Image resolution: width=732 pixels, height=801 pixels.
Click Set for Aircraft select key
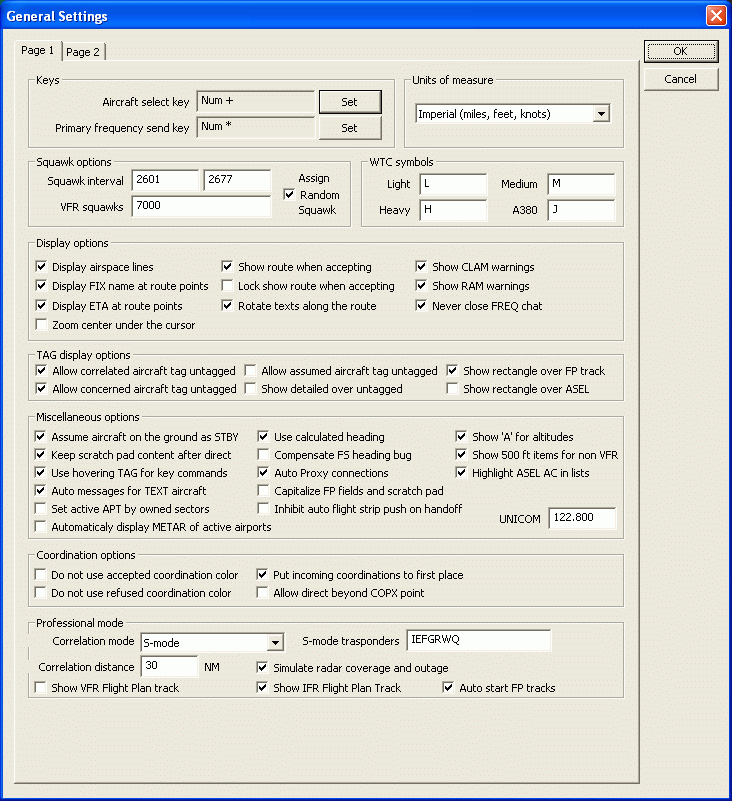point(350,102)
